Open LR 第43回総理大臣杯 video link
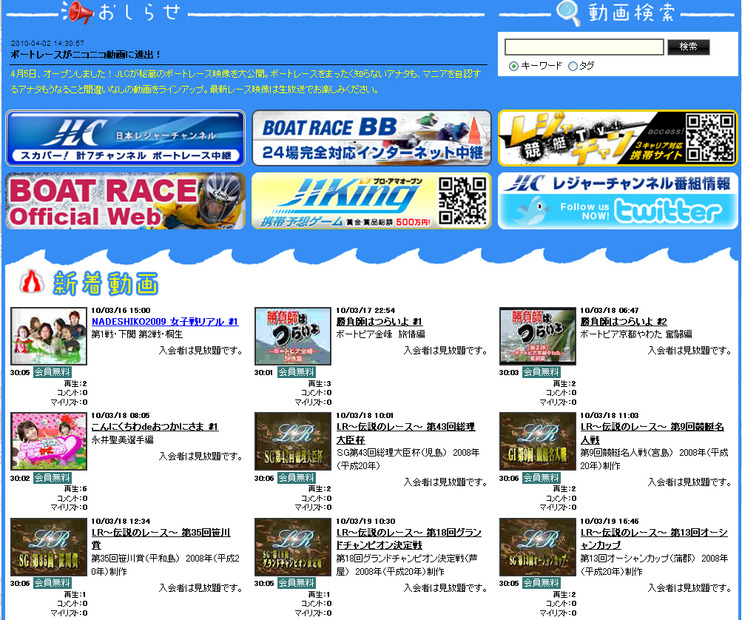 [x=406, y=433]
